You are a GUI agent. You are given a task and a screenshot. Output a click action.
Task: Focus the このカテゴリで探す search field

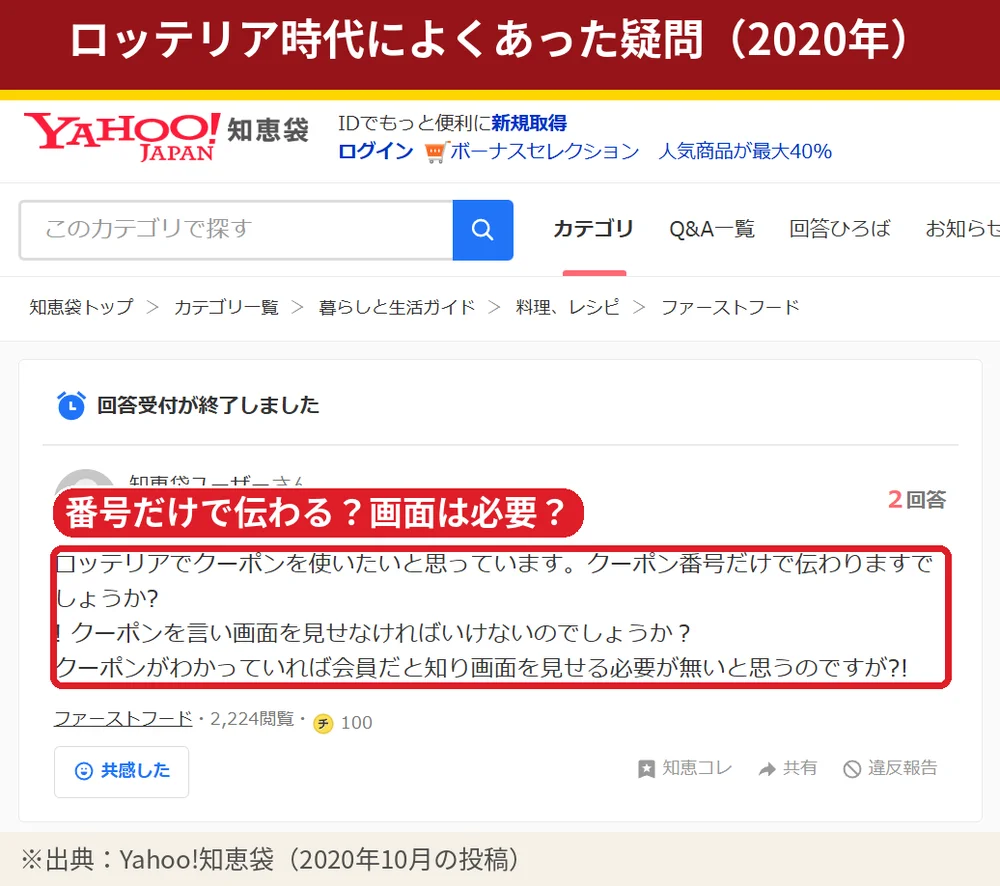[236, 230]
